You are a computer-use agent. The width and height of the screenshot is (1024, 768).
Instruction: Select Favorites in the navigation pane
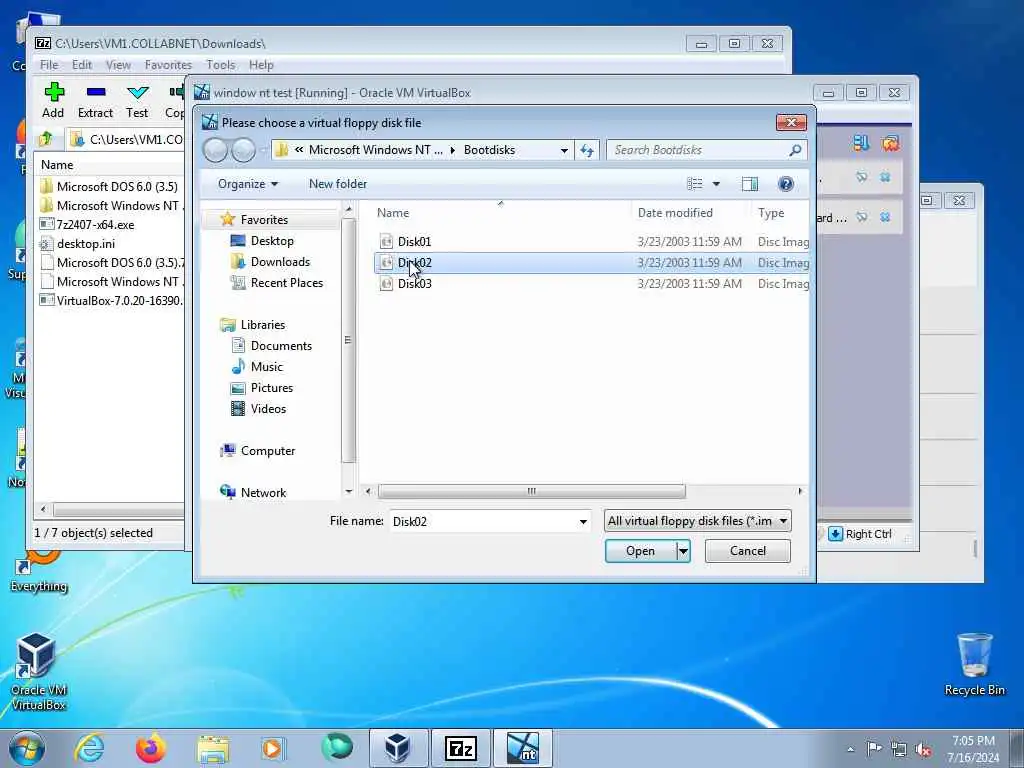264,220
